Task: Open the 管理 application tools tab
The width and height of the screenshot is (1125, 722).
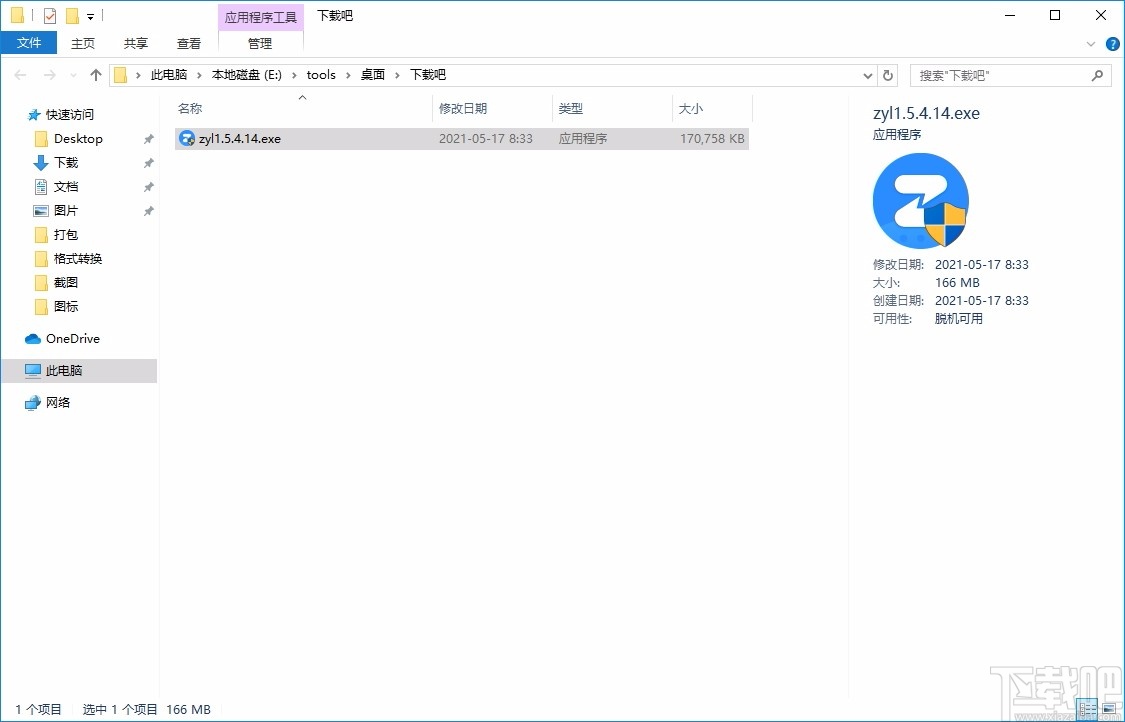Action: click(259, 43)
